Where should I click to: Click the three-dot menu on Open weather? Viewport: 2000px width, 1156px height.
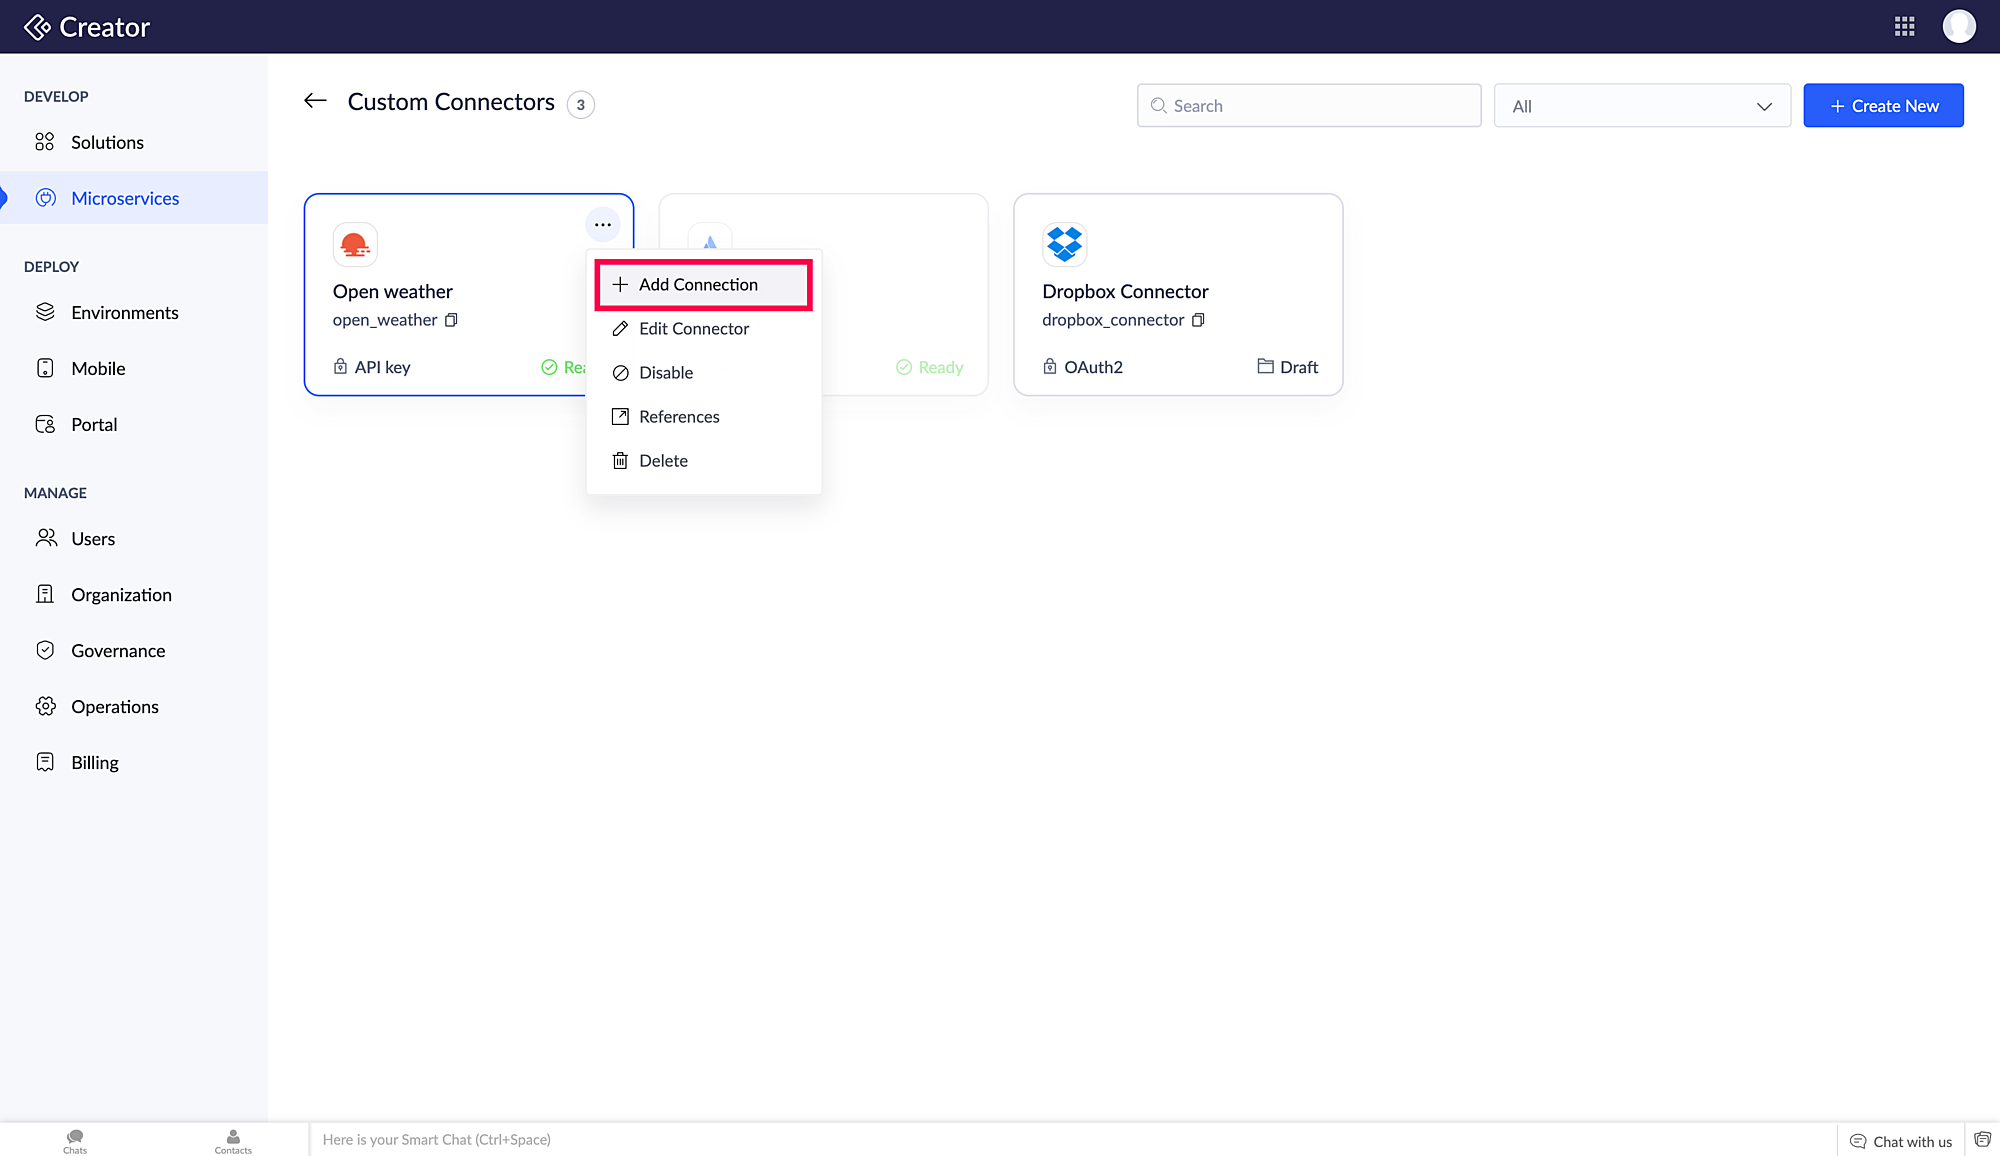pos(602,225)
